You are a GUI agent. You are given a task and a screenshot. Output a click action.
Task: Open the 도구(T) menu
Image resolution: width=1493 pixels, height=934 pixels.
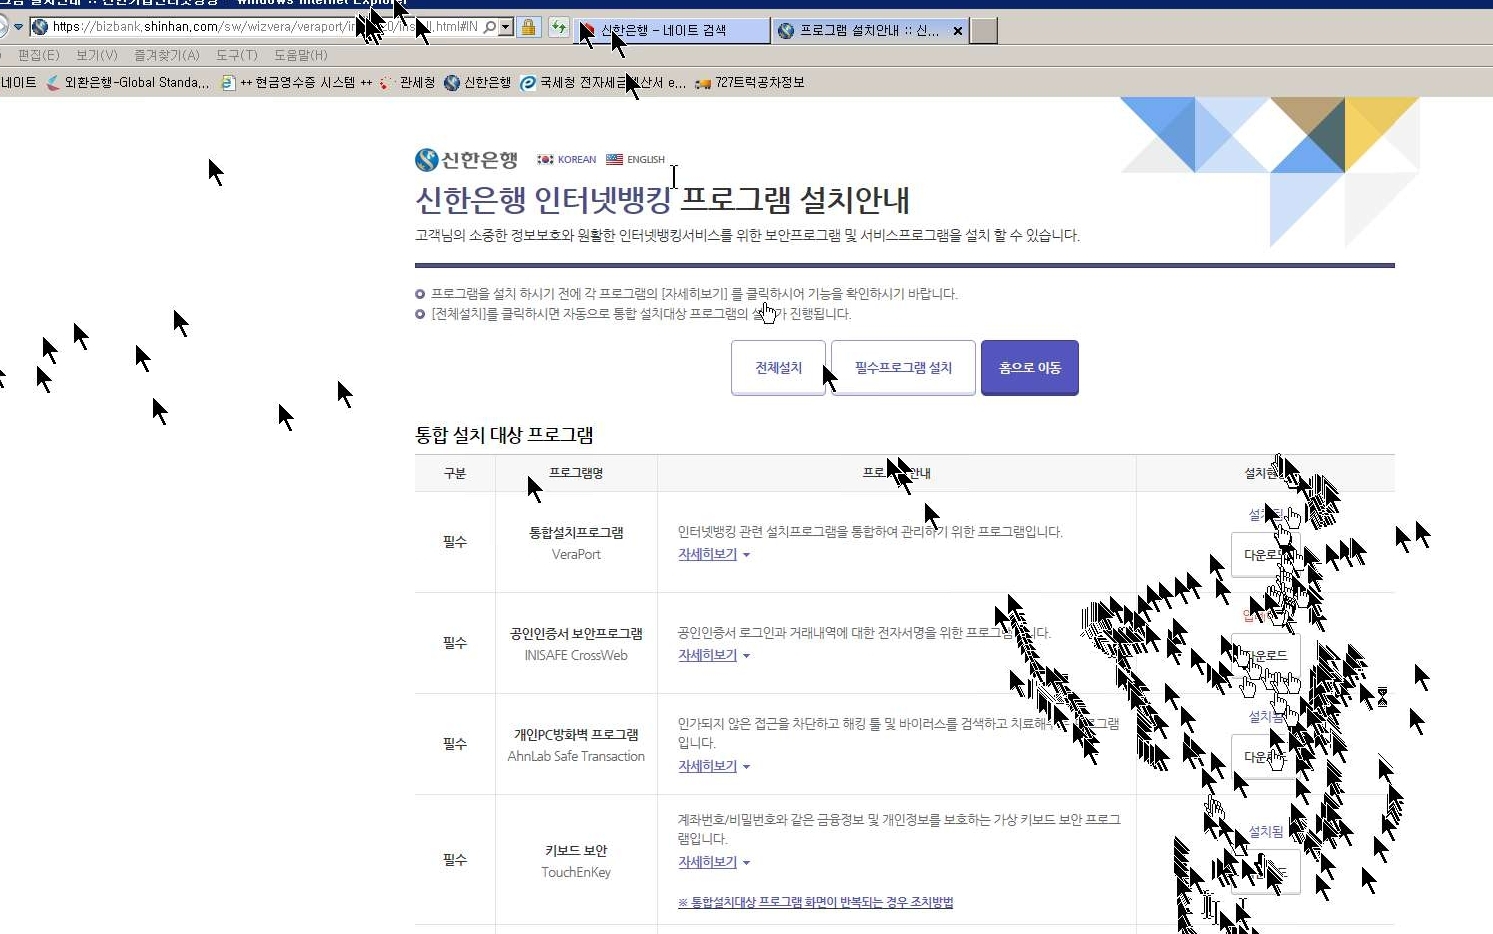coord(236,55)
